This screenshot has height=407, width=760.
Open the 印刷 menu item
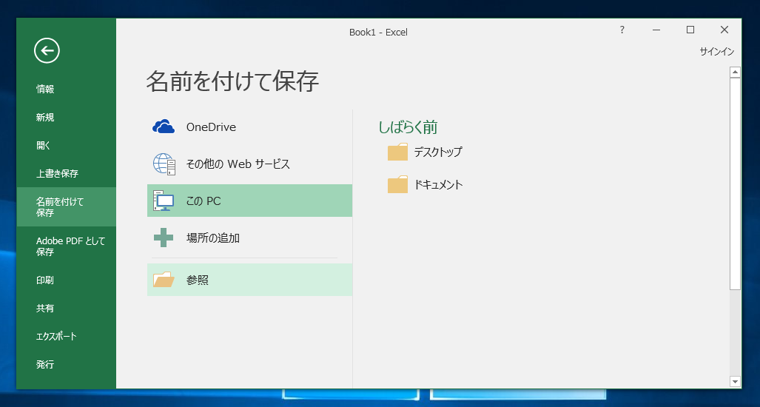(45, 280)
